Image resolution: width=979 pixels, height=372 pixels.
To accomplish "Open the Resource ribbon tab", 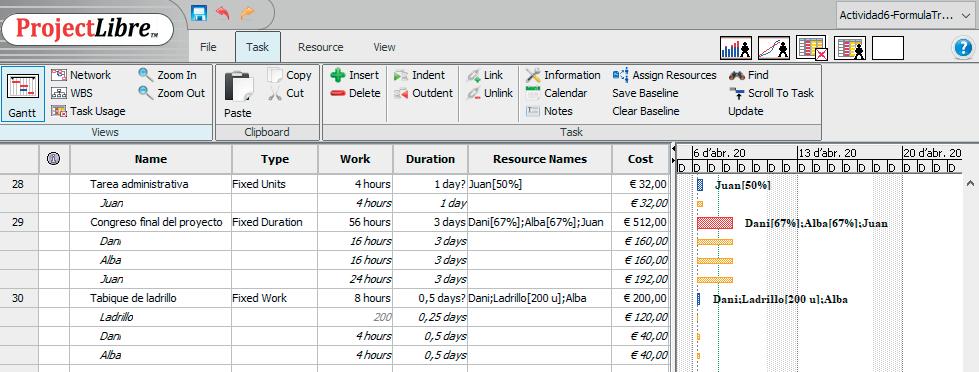I will [x=320, y=47].
